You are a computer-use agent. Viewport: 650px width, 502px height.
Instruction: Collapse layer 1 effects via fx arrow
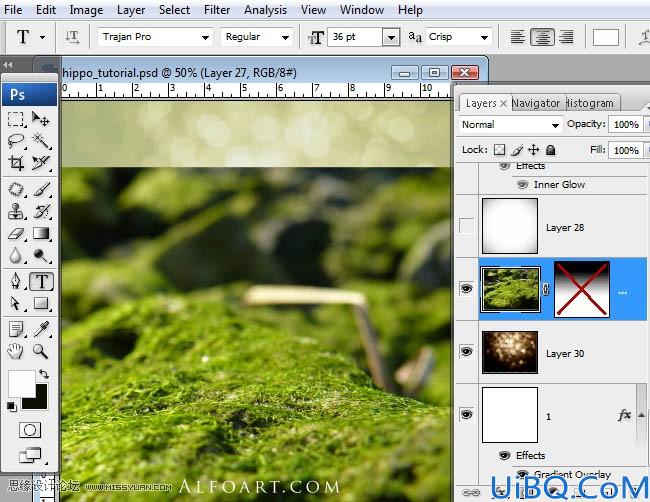click(641, 415)
